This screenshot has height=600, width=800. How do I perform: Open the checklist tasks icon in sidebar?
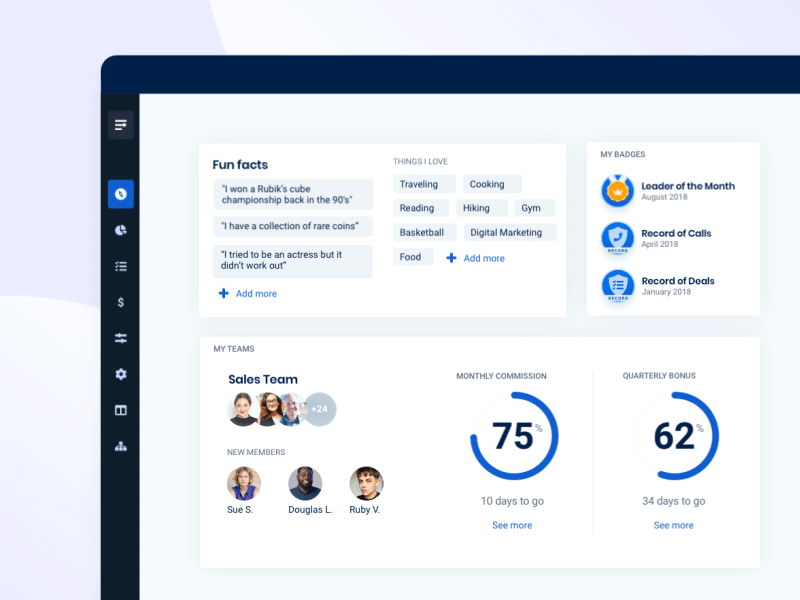(121, 266)
